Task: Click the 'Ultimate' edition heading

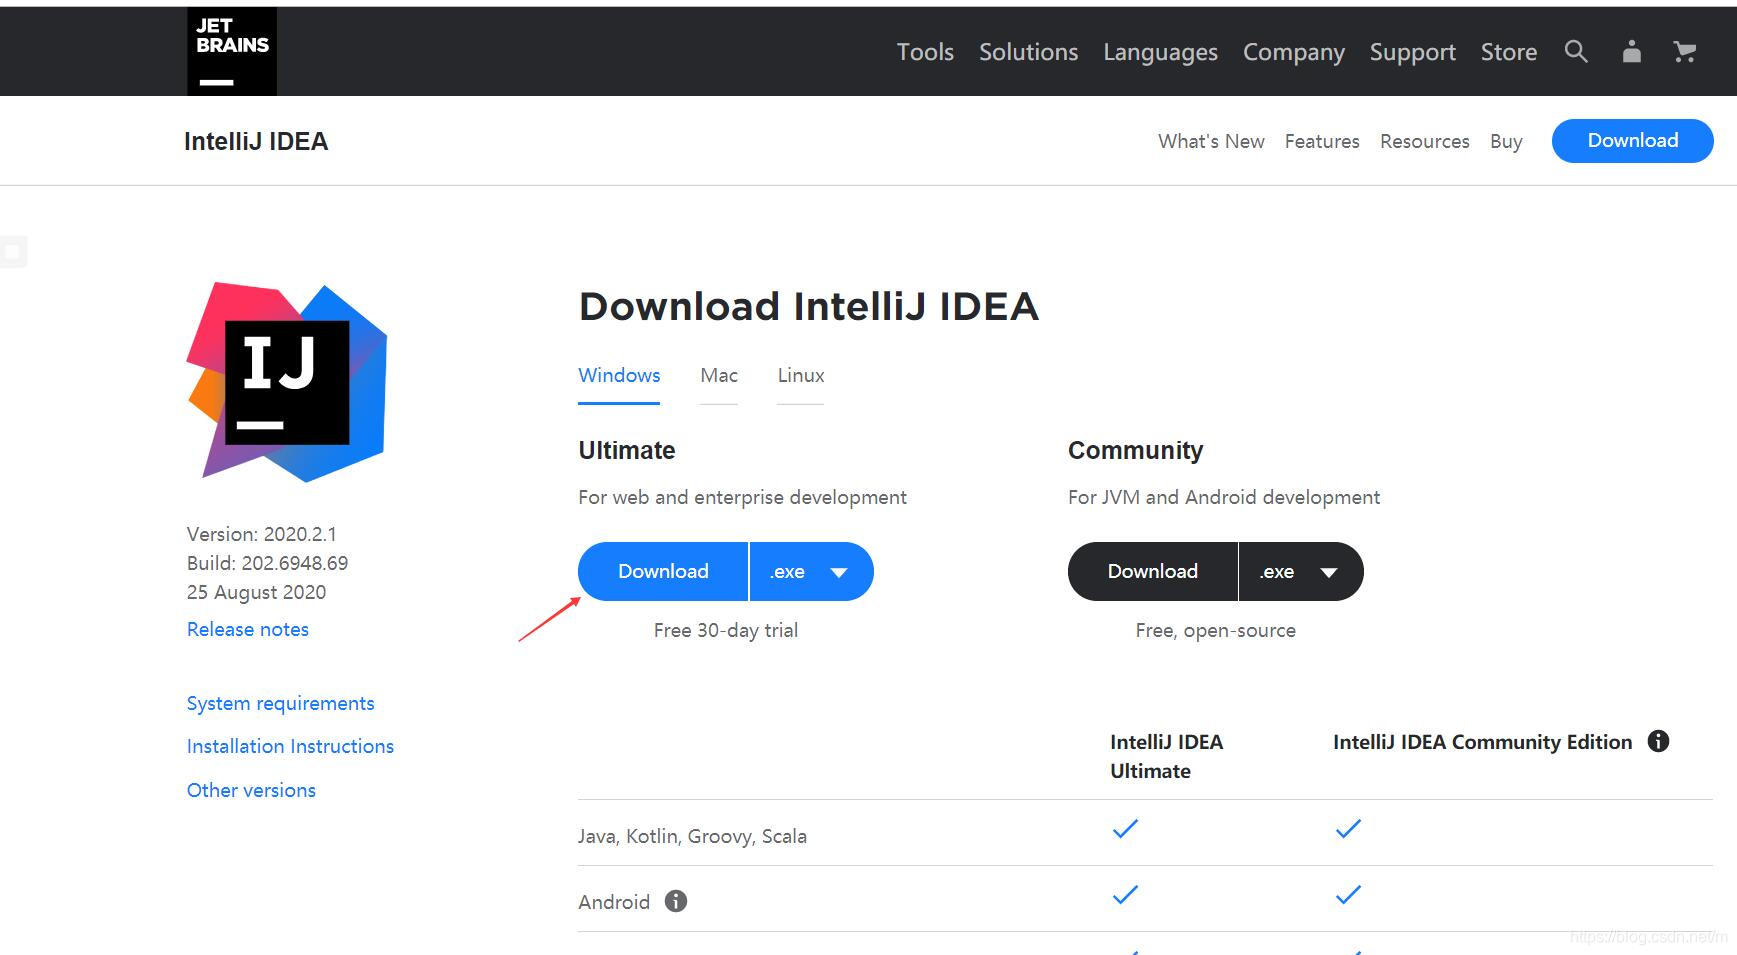Action: click(x=627, y=450)
